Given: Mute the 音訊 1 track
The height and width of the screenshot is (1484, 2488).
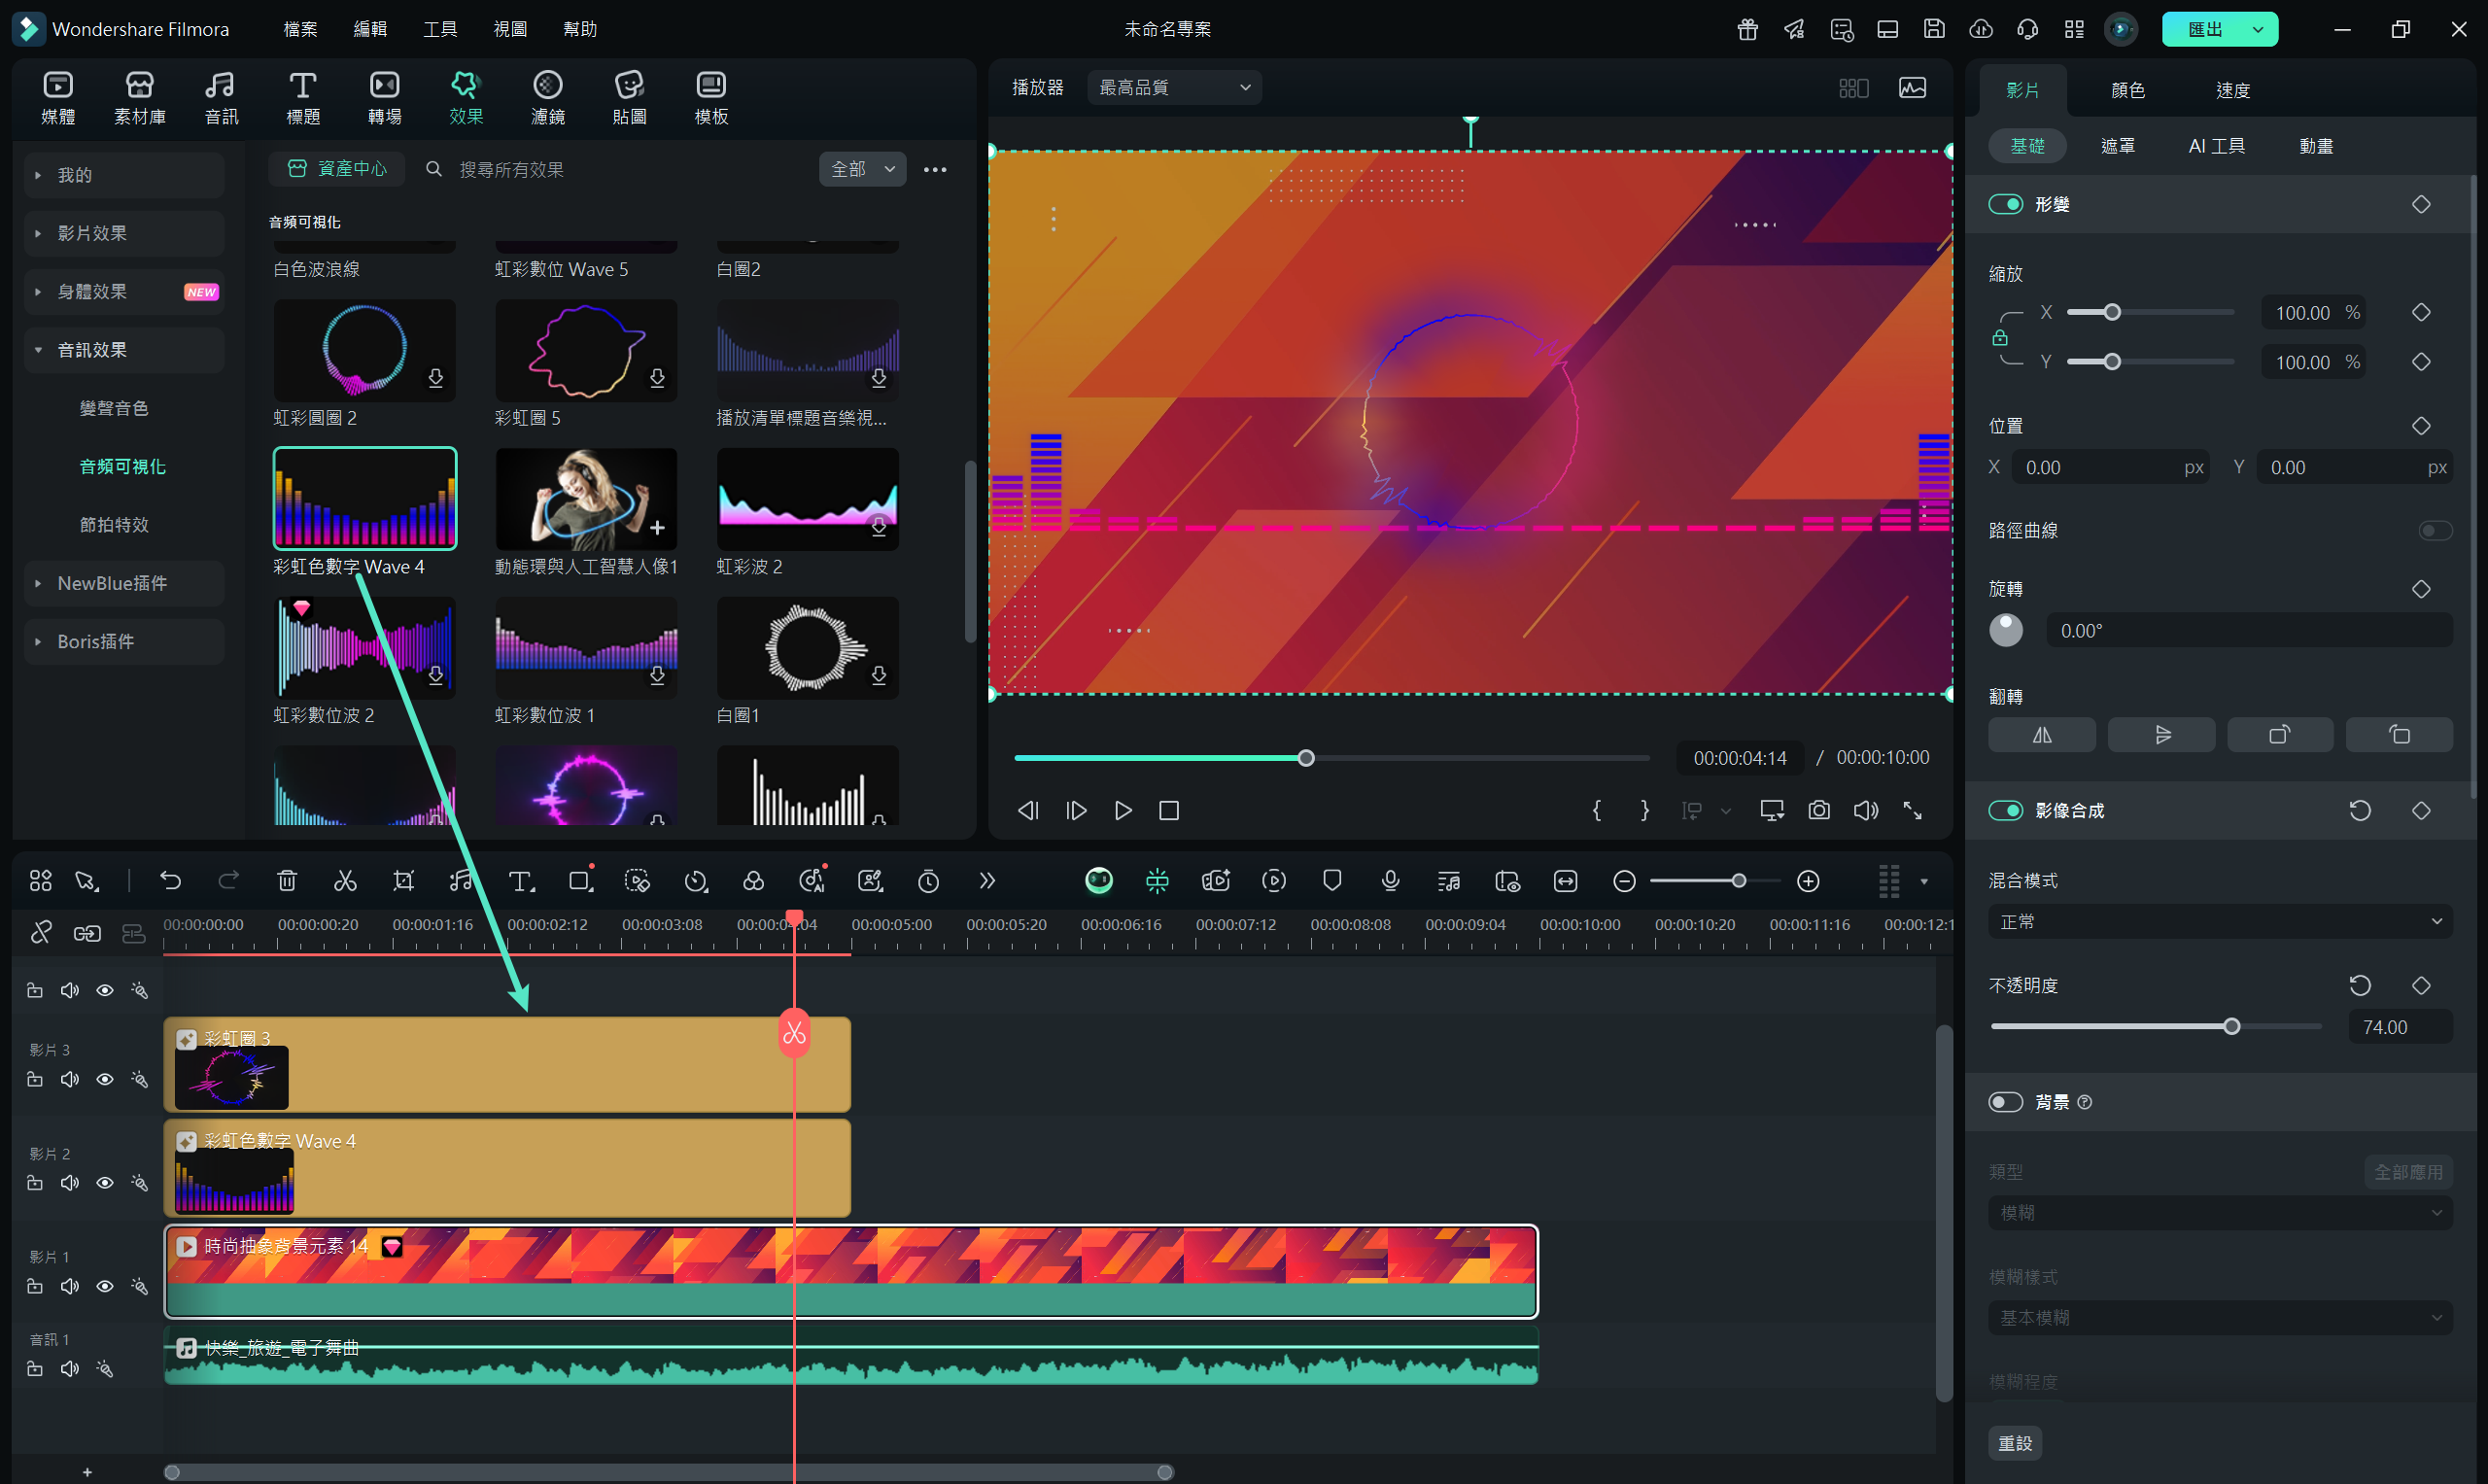Looking at the screenshot, I should [x=69, y=1369].
